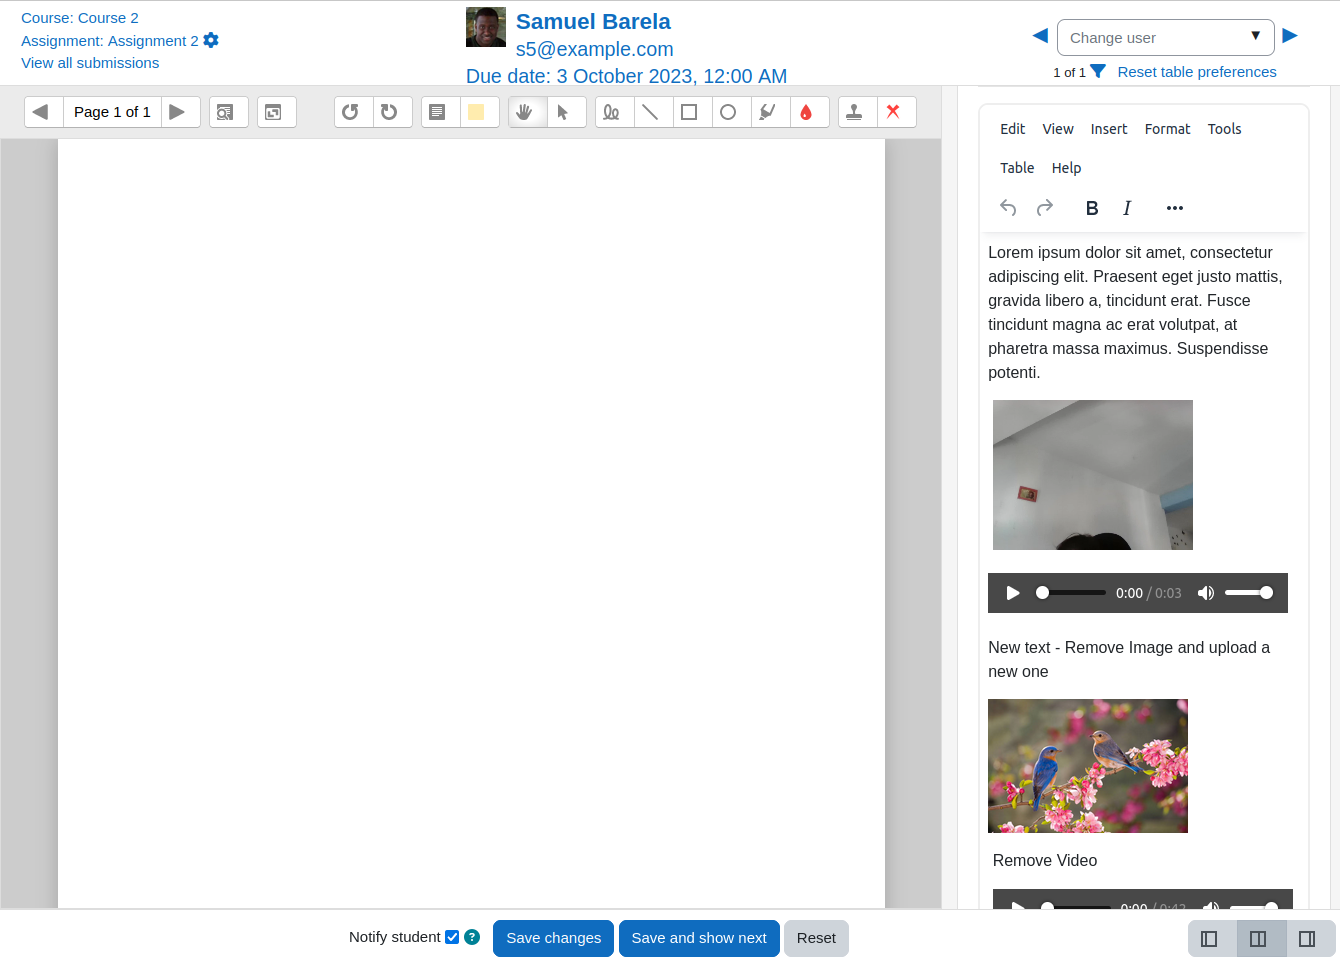Open the search comments tool
This screenshot has width=1340, height=969.
(x=229, y=112)
